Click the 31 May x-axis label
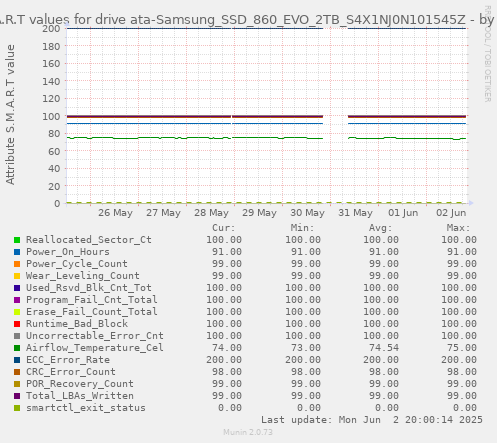Image resolution: width=497 pixels, height=443 pixels. pyautogui.click(x=355, y=213)
